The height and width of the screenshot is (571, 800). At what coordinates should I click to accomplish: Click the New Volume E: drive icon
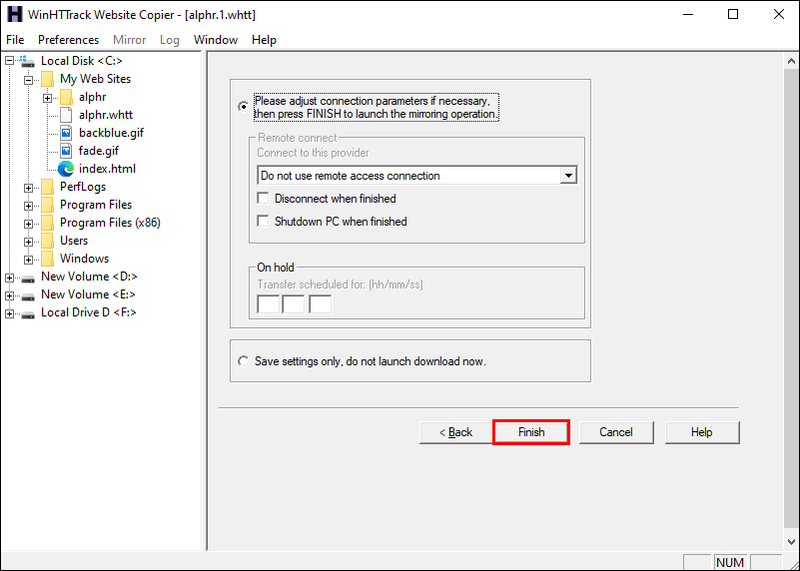[28, 296]
